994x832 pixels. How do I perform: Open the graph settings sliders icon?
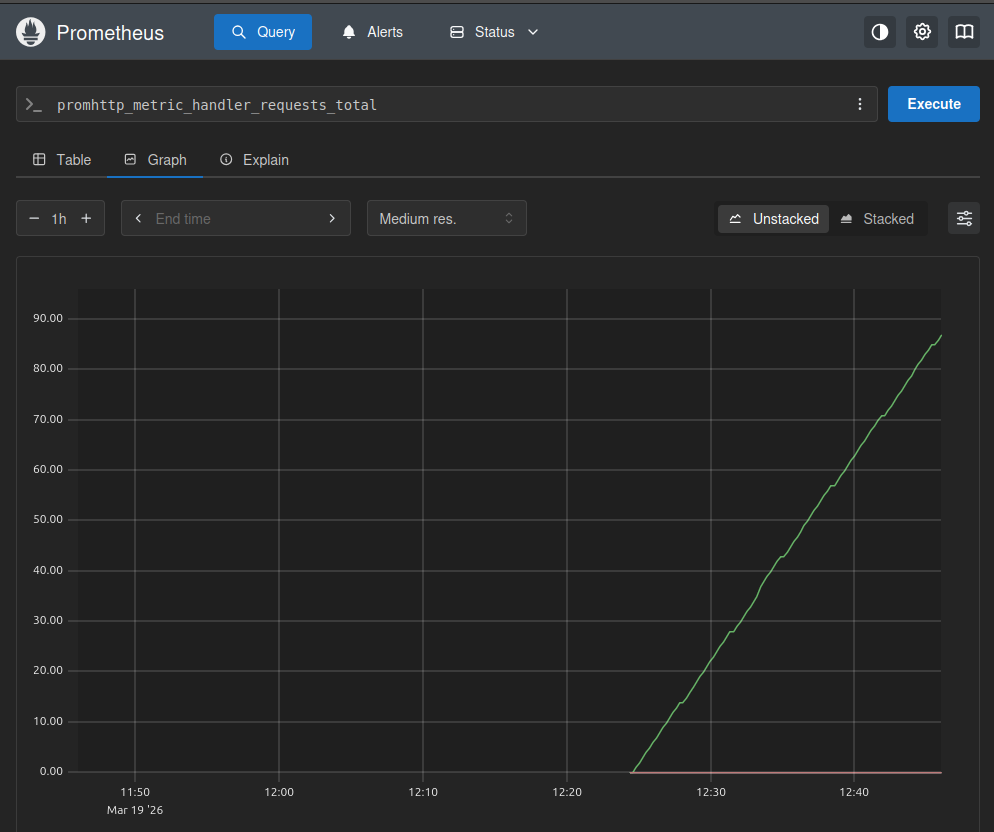[964, 218]
